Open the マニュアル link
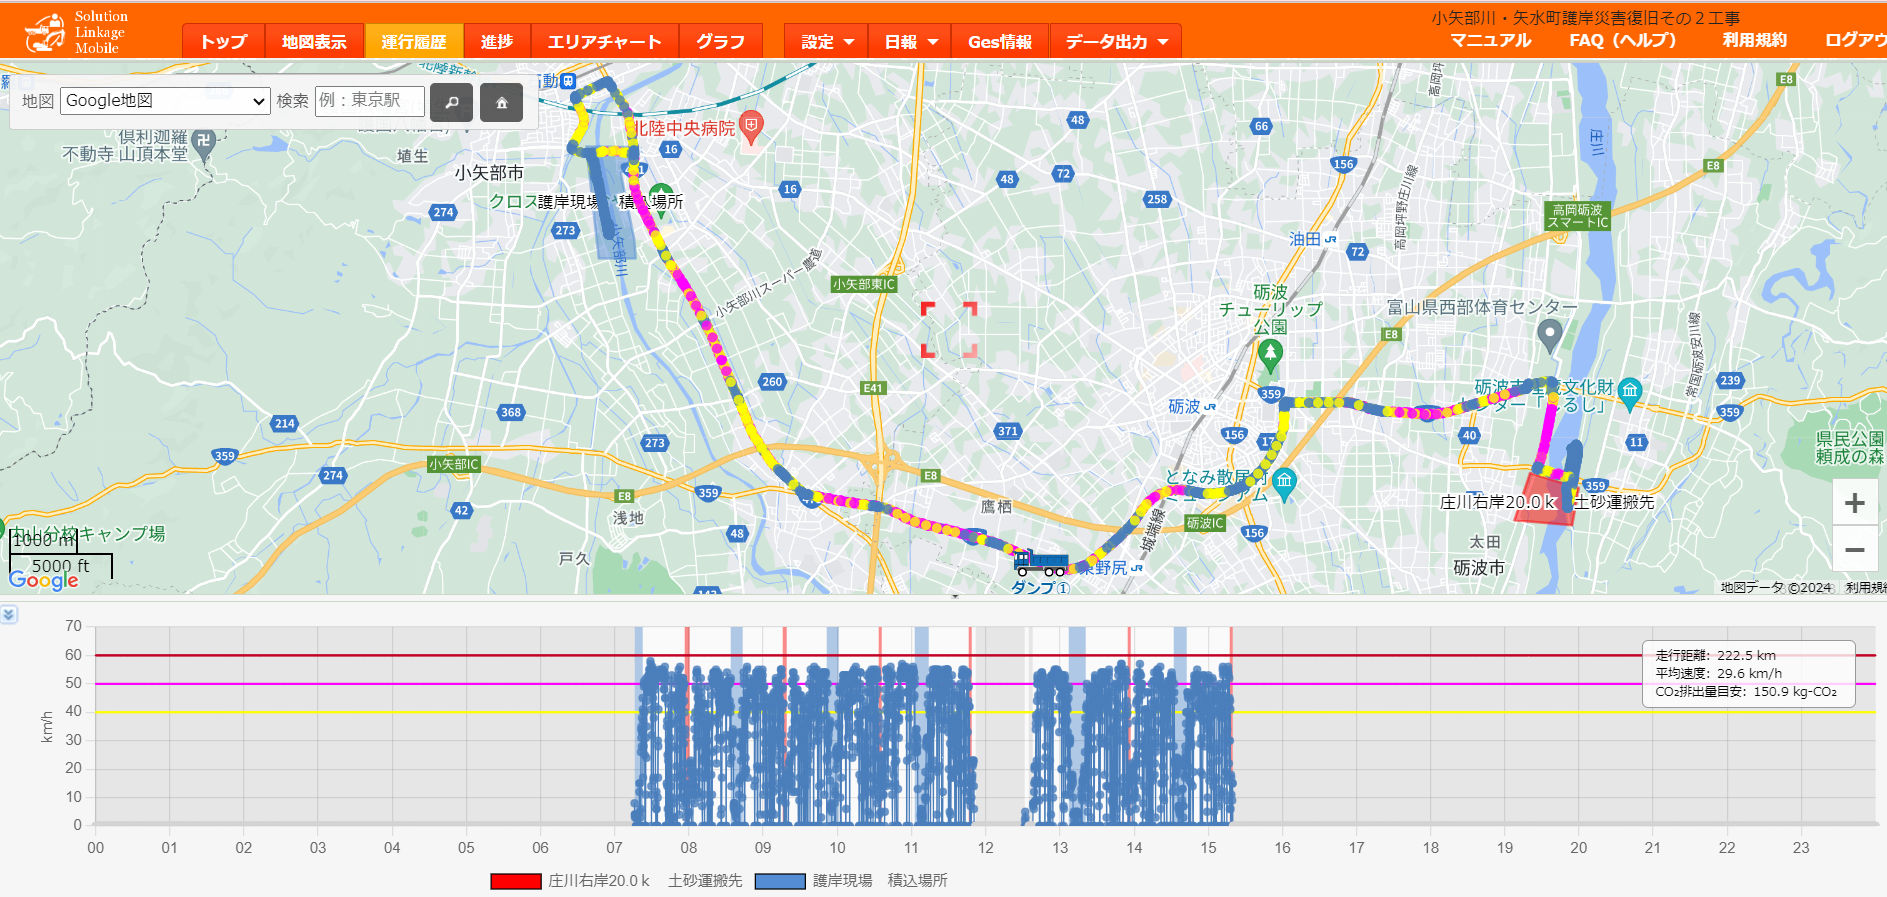 [x=1490, y=40]
